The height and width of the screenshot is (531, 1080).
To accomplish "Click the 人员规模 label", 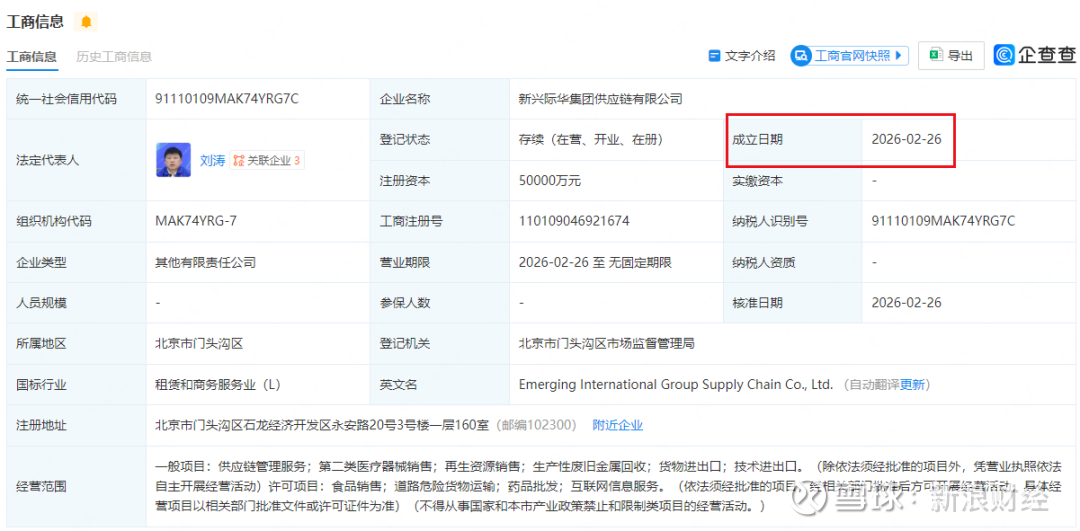I will click(41, 302).
